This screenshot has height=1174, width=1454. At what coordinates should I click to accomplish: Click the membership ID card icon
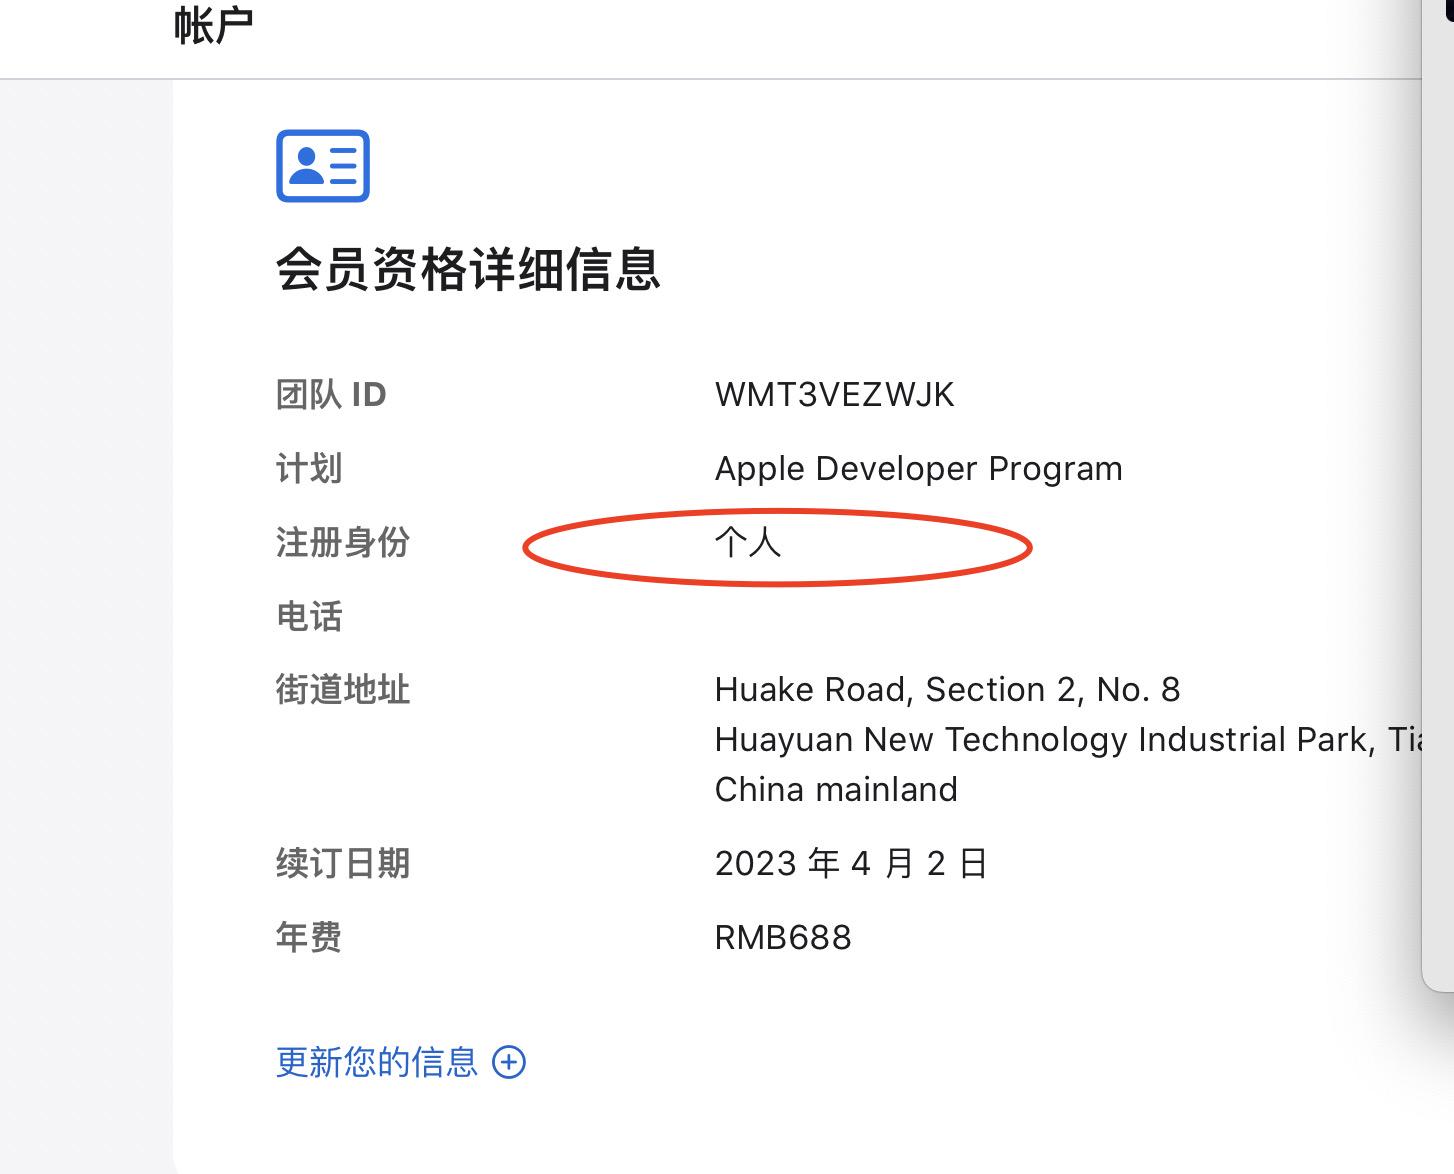[x=323, y=166]
